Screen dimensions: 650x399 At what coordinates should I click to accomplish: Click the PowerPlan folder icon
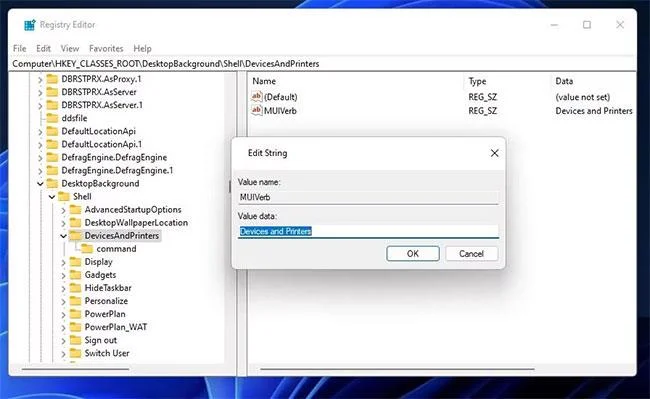coord(75,314)
